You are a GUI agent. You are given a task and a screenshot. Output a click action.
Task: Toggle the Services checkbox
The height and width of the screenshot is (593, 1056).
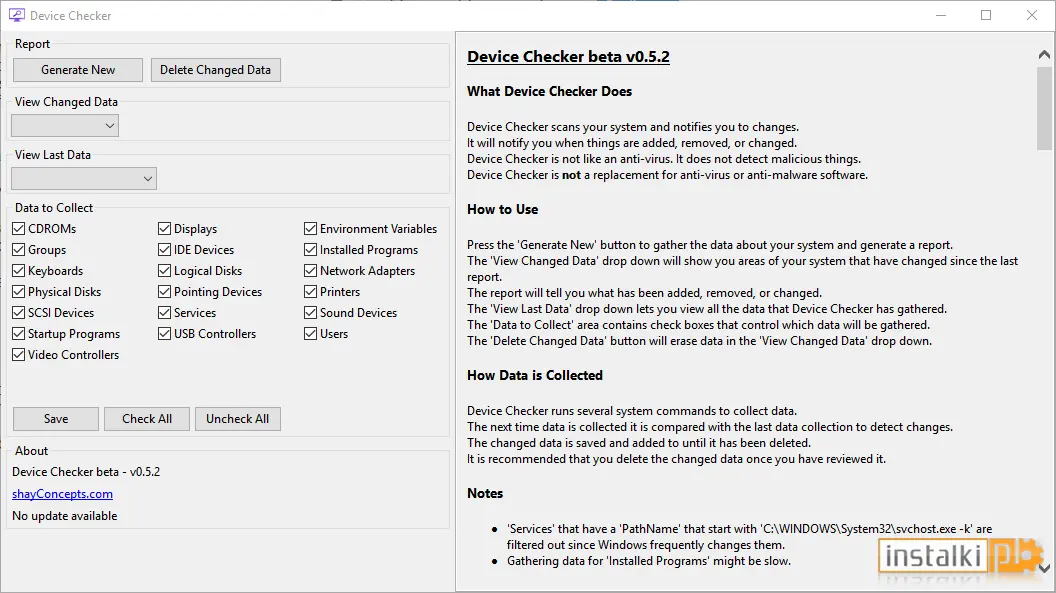tap(164, 312)
